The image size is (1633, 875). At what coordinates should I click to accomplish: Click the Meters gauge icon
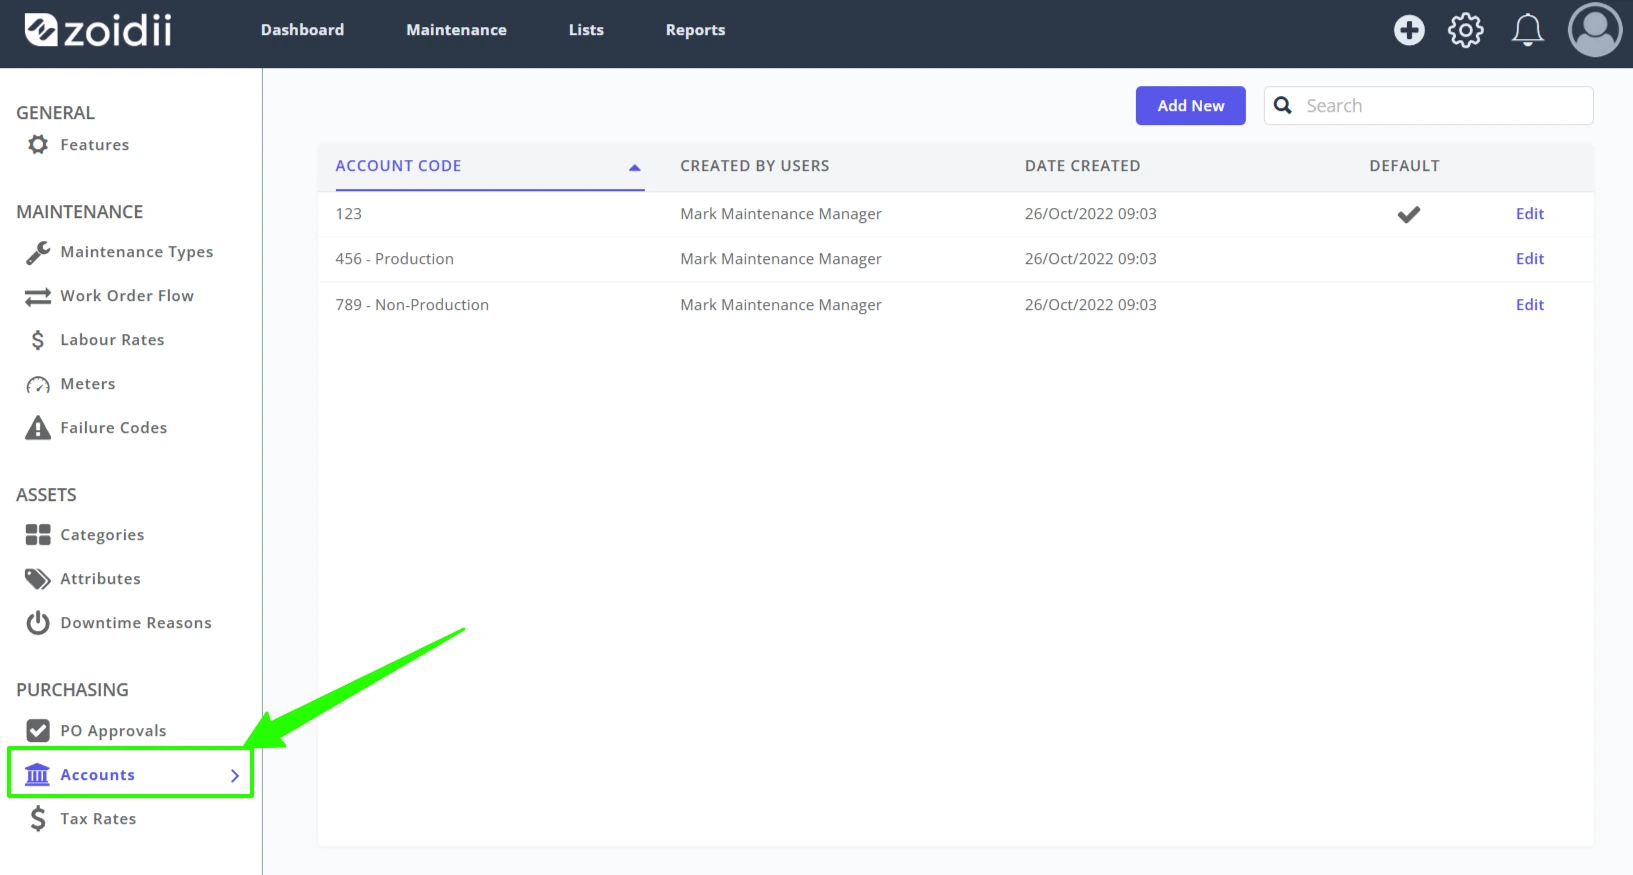point(38,385)
